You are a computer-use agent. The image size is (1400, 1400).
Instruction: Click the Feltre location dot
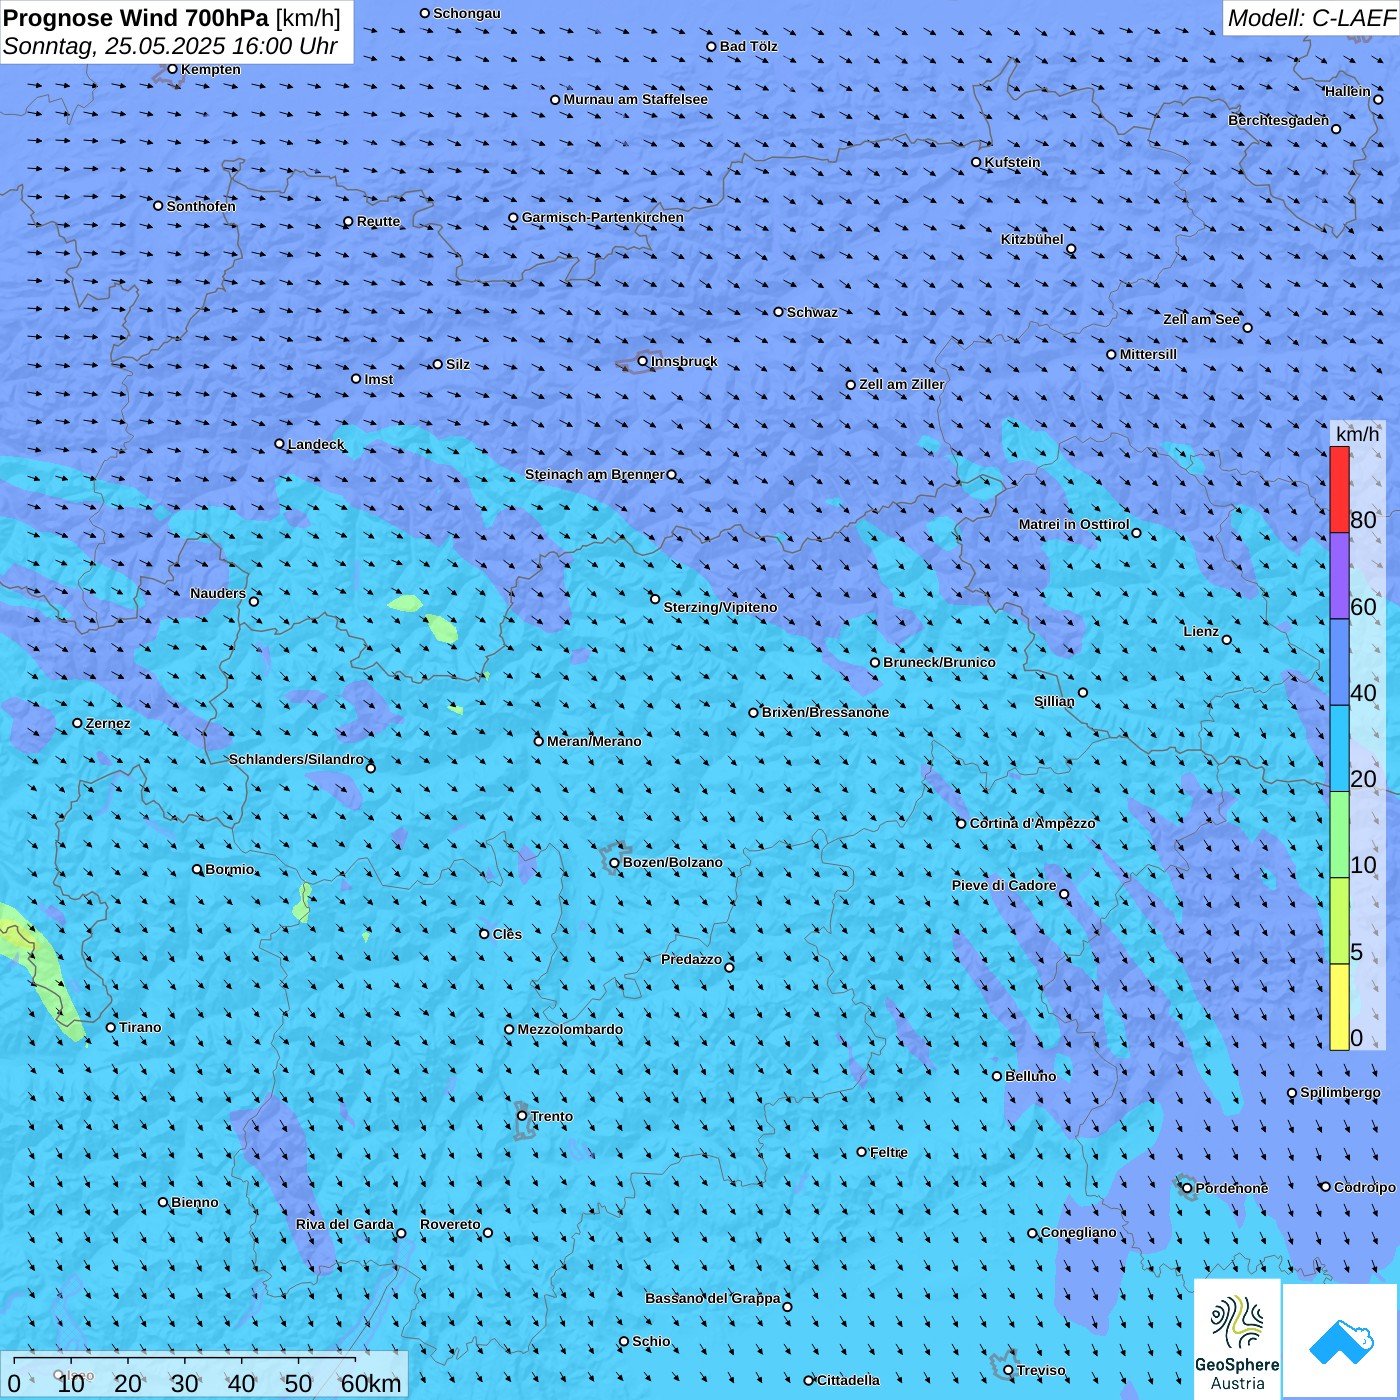pyautogui.click(x=861, y=1152)
